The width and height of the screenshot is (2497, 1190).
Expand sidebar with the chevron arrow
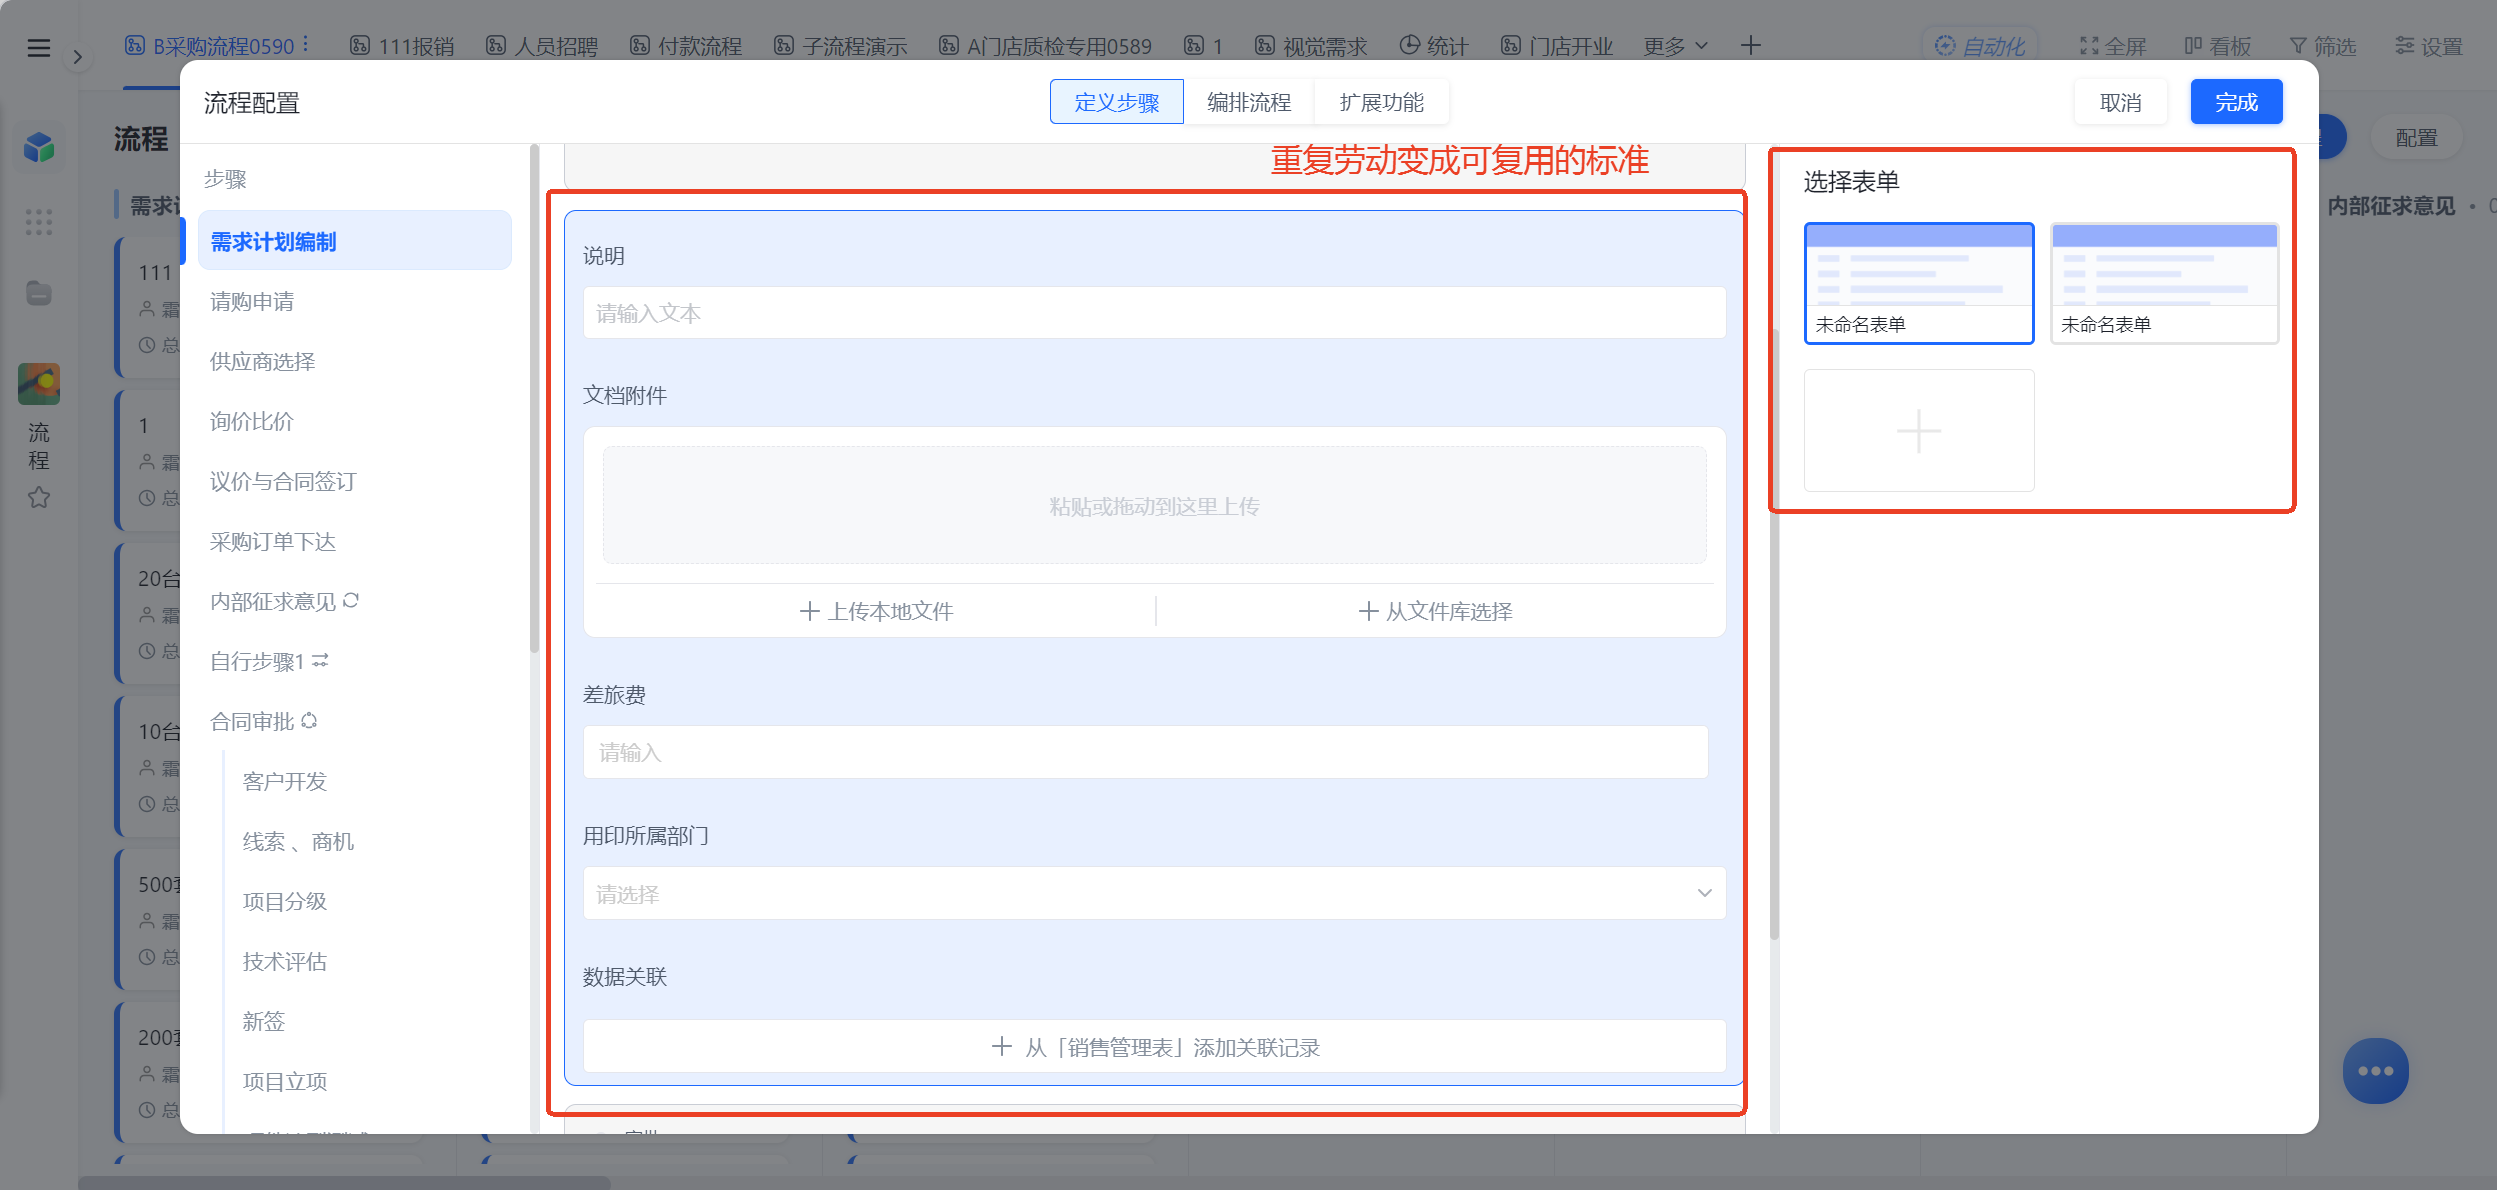click(x=77, y=57)
